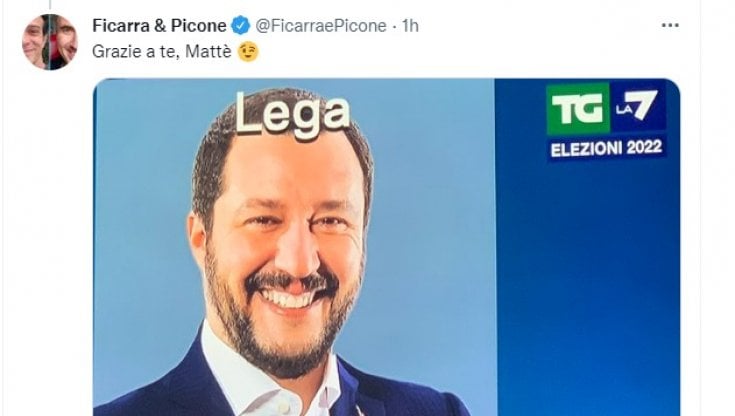Click the LA7 channel logo

638,107
